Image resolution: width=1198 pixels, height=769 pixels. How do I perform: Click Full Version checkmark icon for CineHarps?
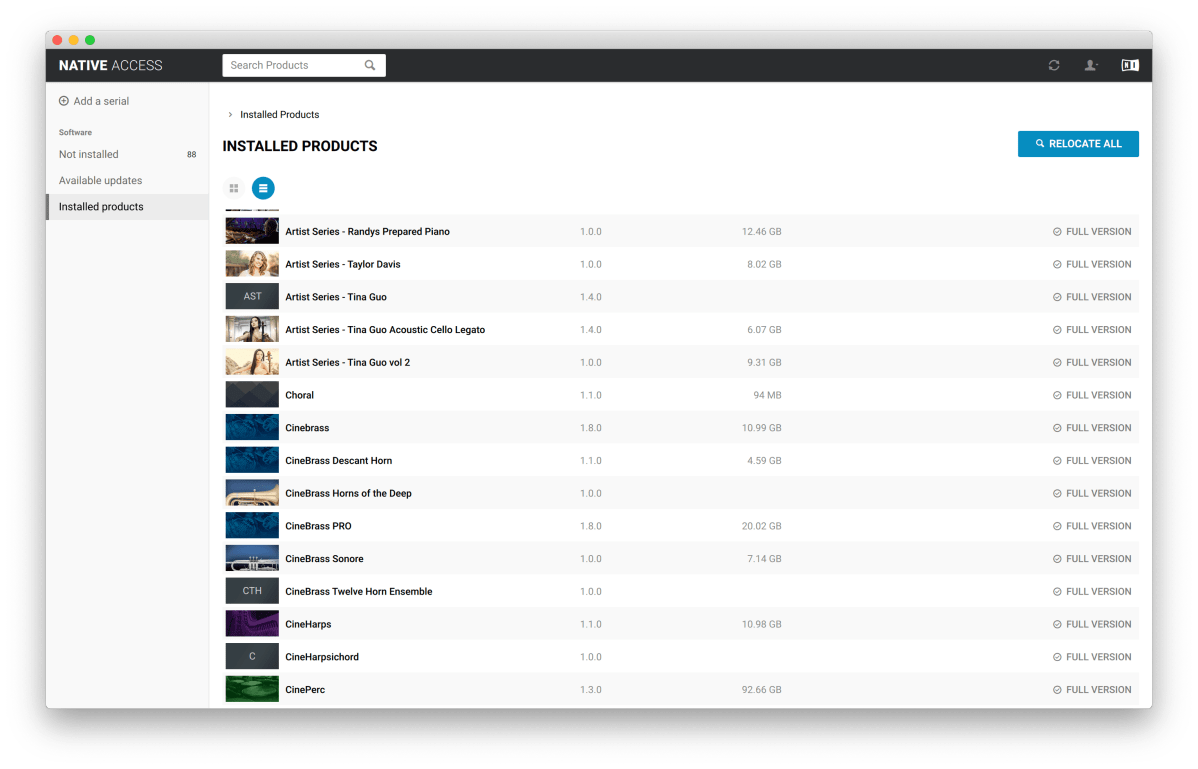(1057, 625)
